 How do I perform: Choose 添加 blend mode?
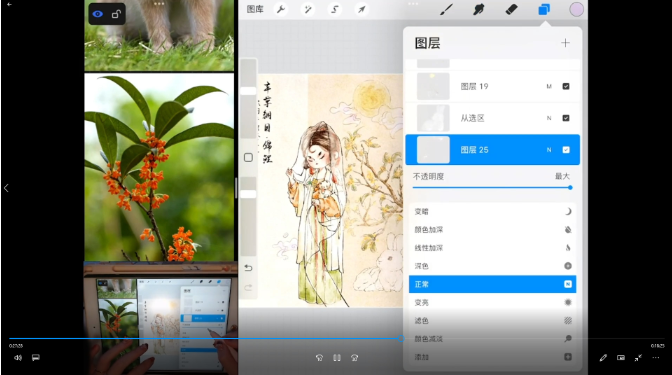492,357
